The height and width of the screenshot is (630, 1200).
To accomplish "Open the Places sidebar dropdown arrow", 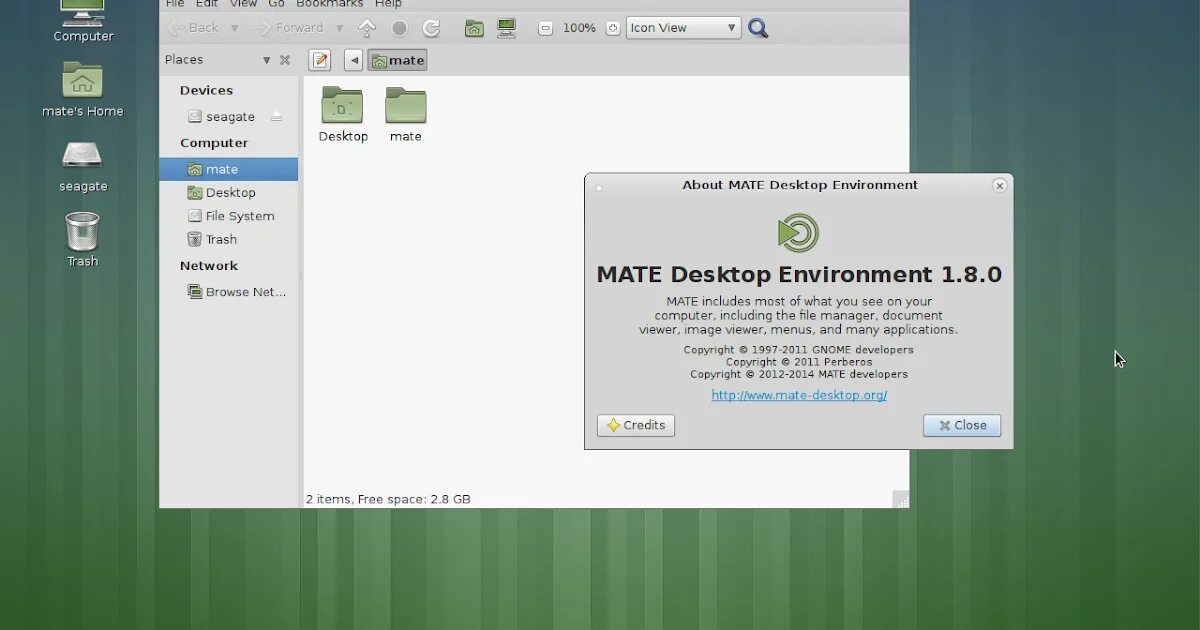I will pyautogui.click(x=266, y=60).
